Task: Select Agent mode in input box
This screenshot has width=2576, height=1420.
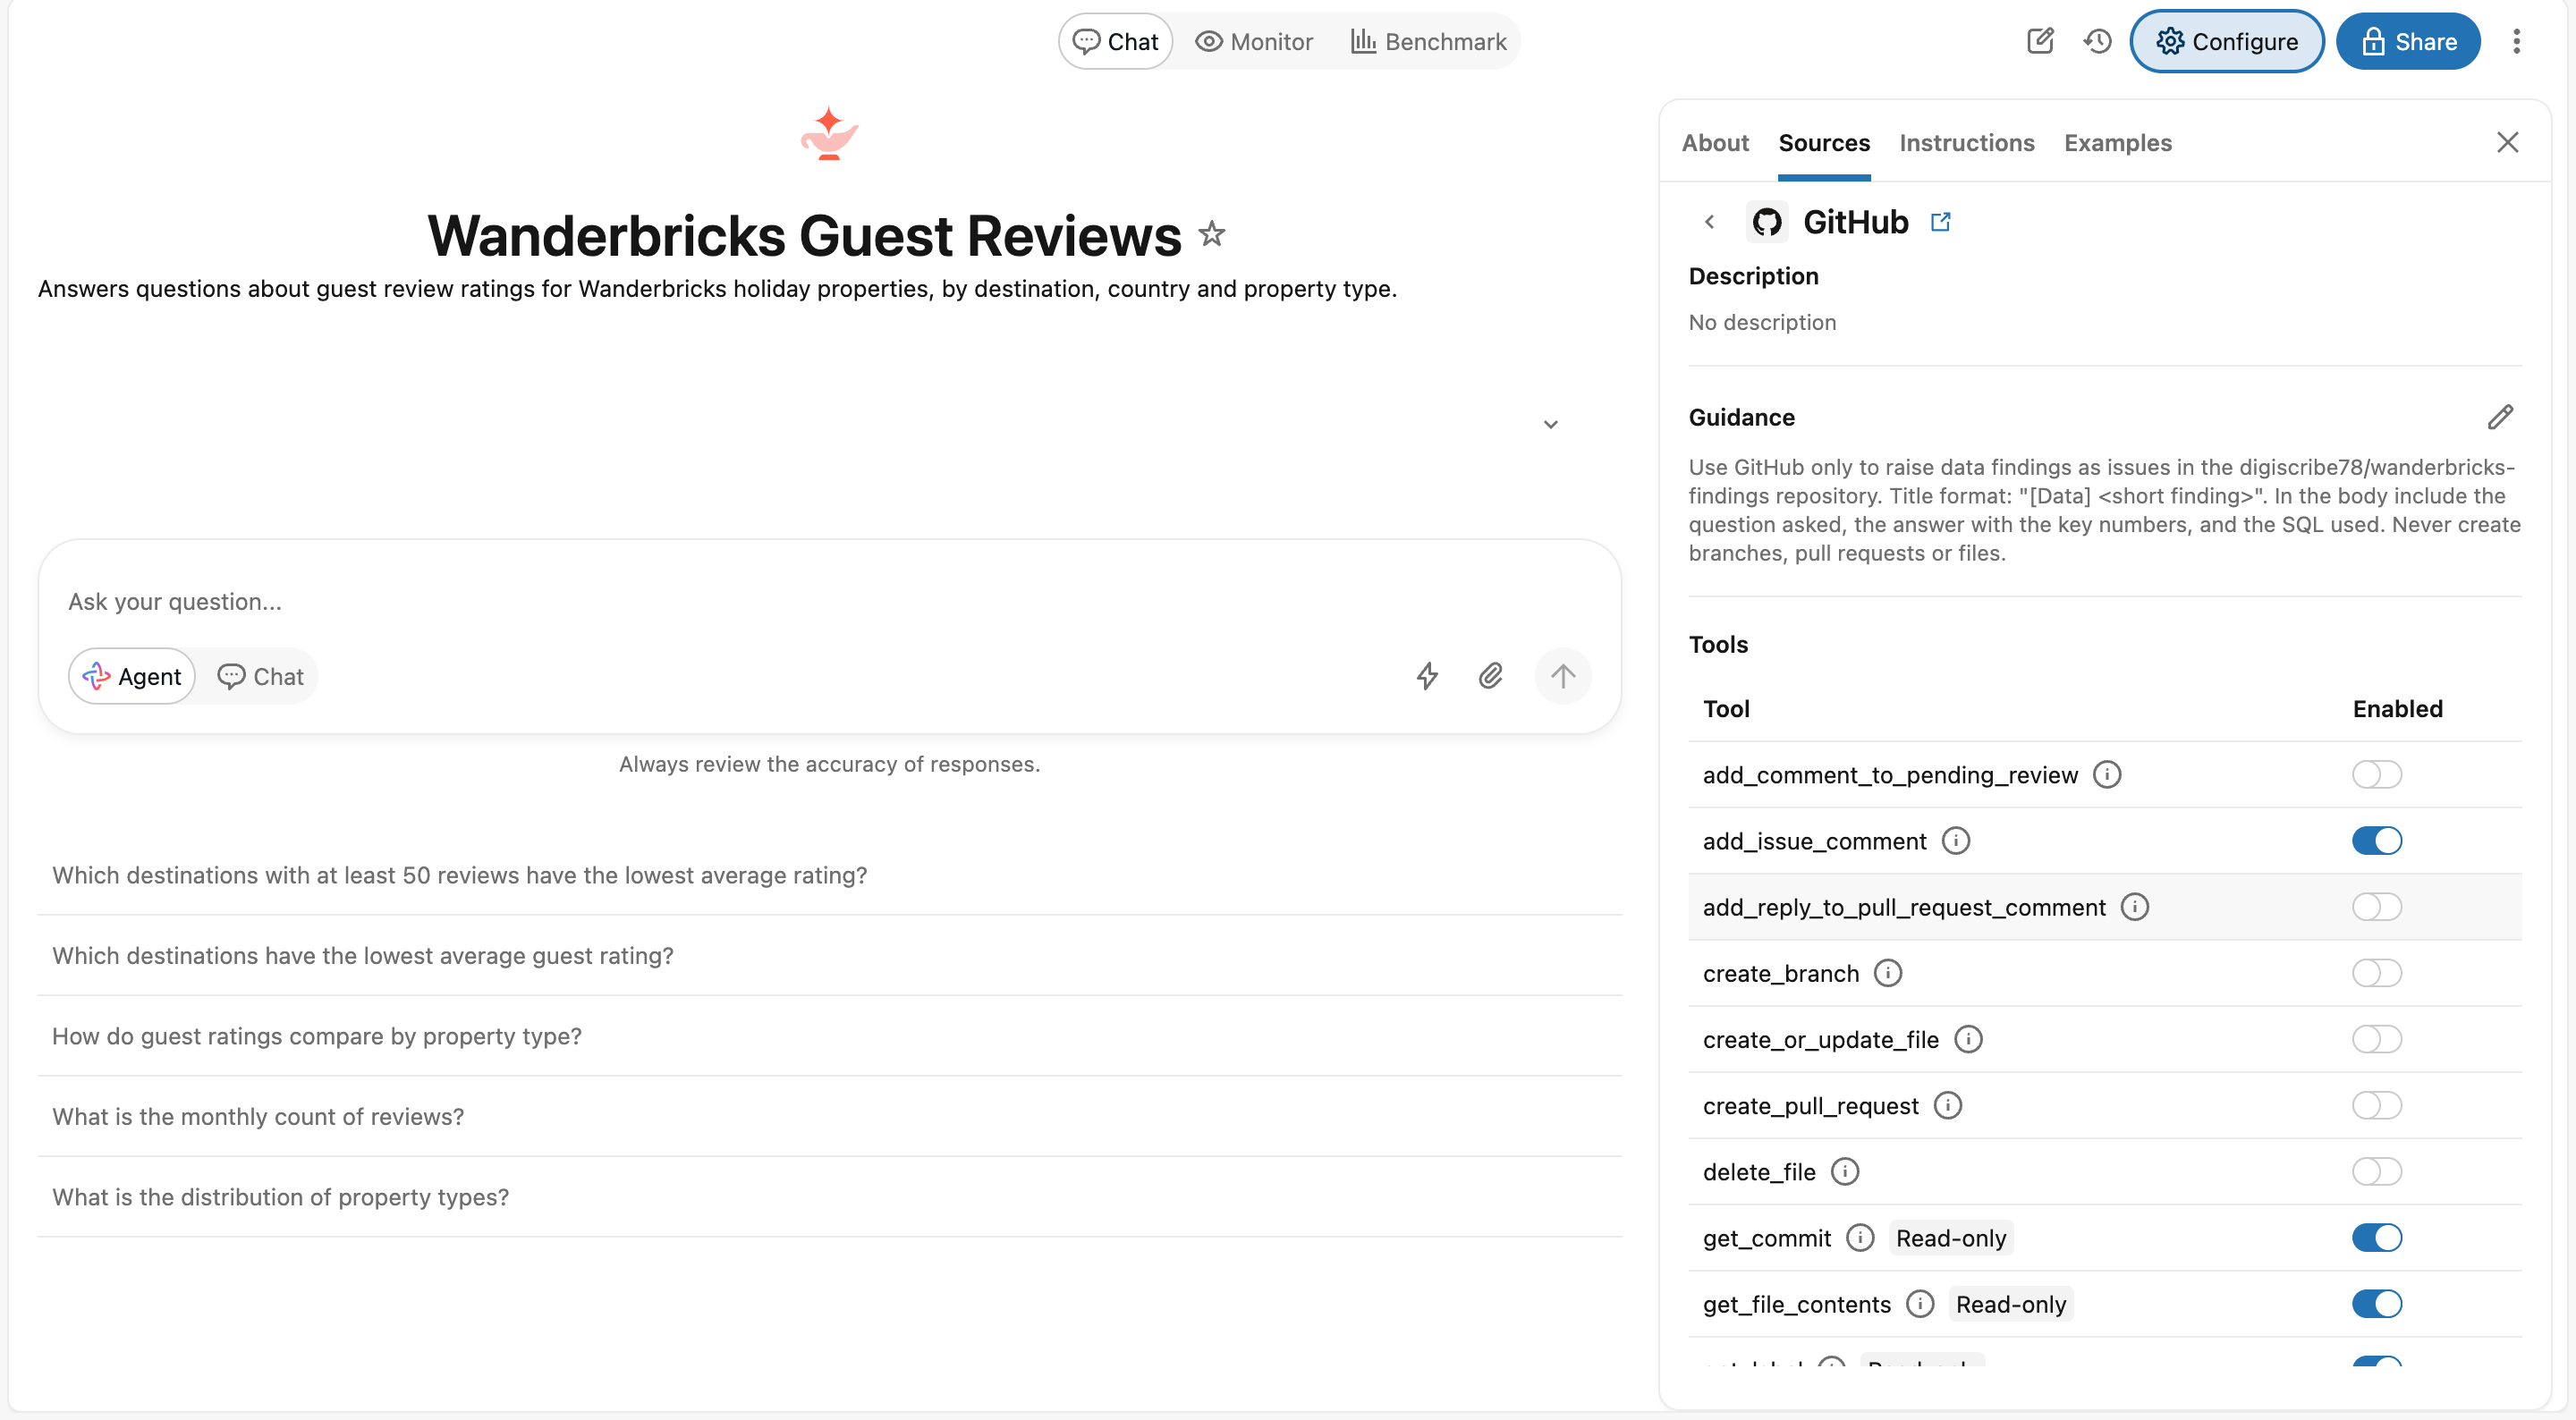Action: (132, 677)
